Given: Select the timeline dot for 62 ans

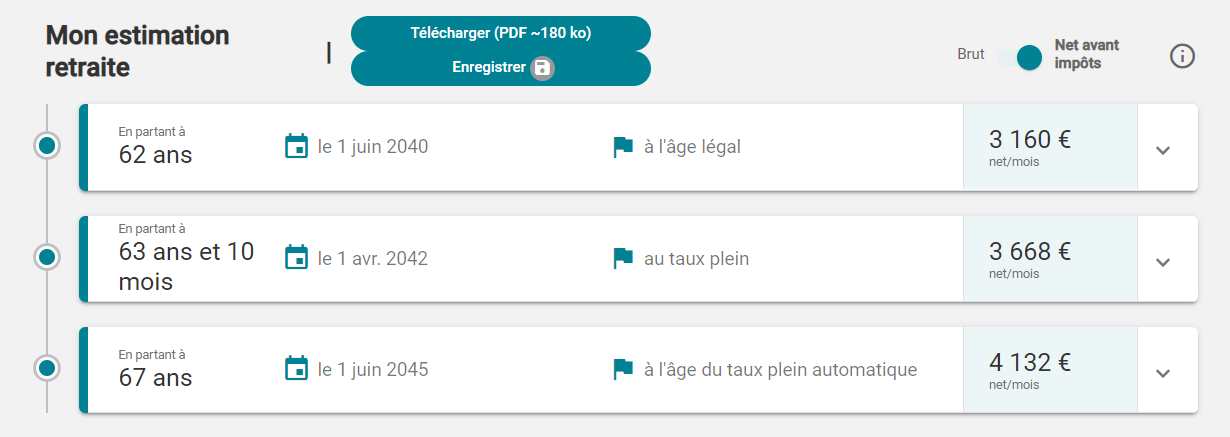Looking at the screenshot, I should coord(46,146).
